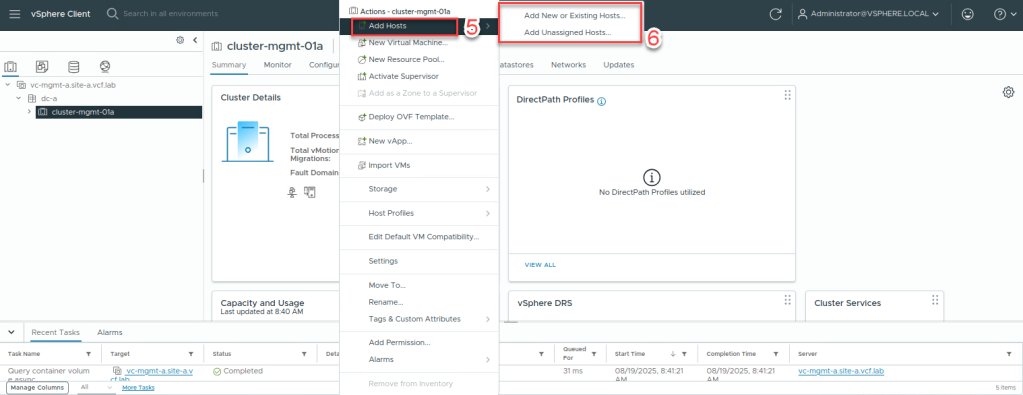Viewport: 1023px width, 395px height.
Task: Click the refresh icon in the header
Action: point(776,14)
